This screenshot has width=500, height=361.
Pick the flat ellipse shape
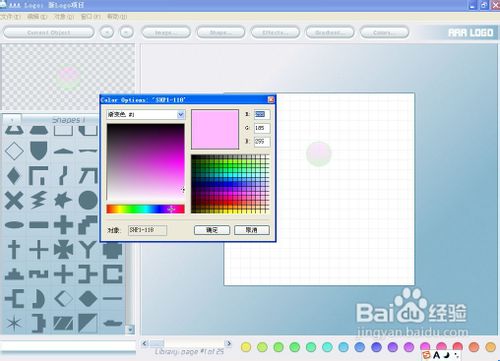point(14,225)
